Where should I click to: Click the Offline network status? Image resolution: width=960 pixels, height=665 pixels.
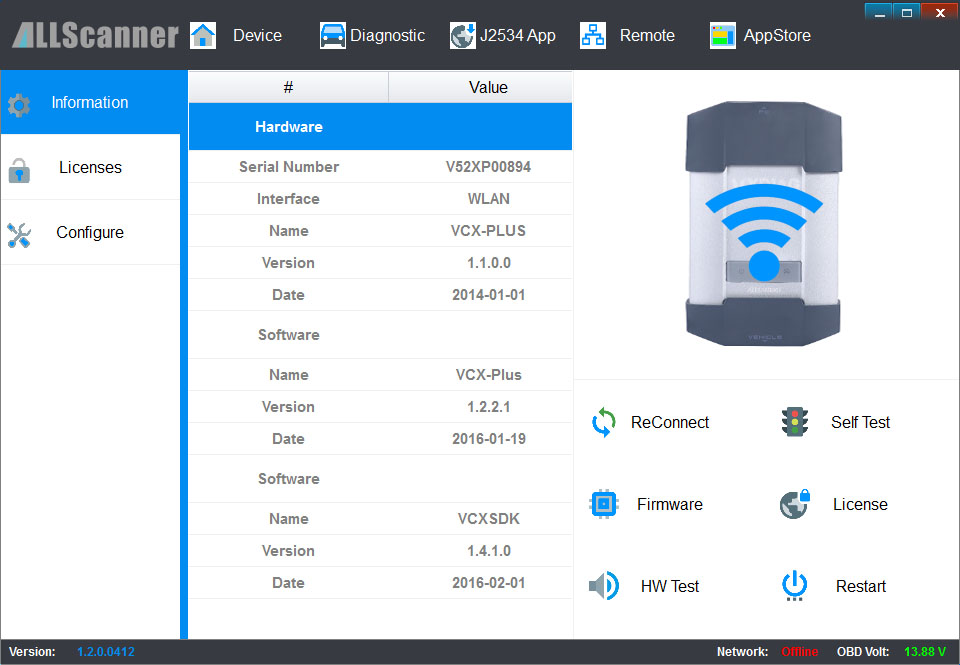800,652
